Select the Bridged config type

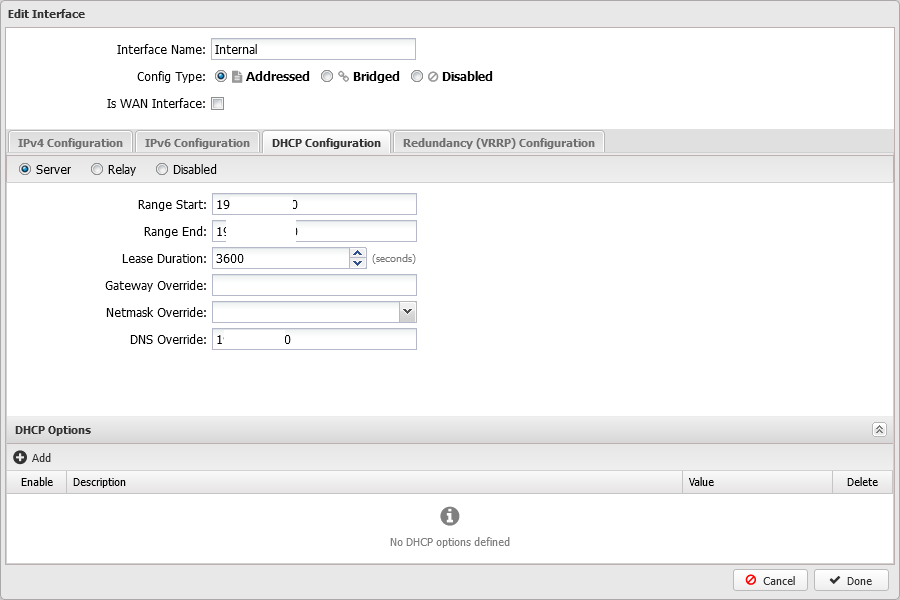(x=327, y=77)
